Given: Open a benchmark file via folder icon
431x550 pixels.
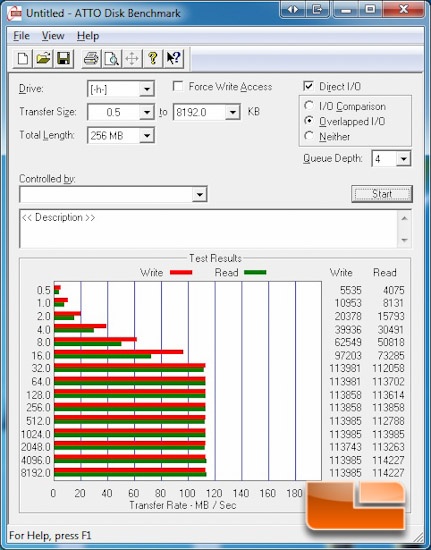Looking at the screenshot, I should click(43, 59).
